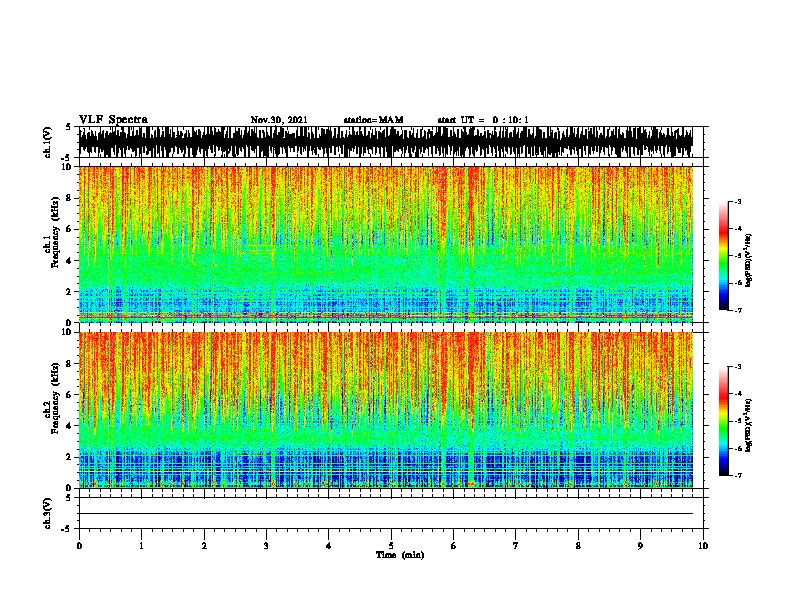Select the "Time (min)" axis label

400,555
